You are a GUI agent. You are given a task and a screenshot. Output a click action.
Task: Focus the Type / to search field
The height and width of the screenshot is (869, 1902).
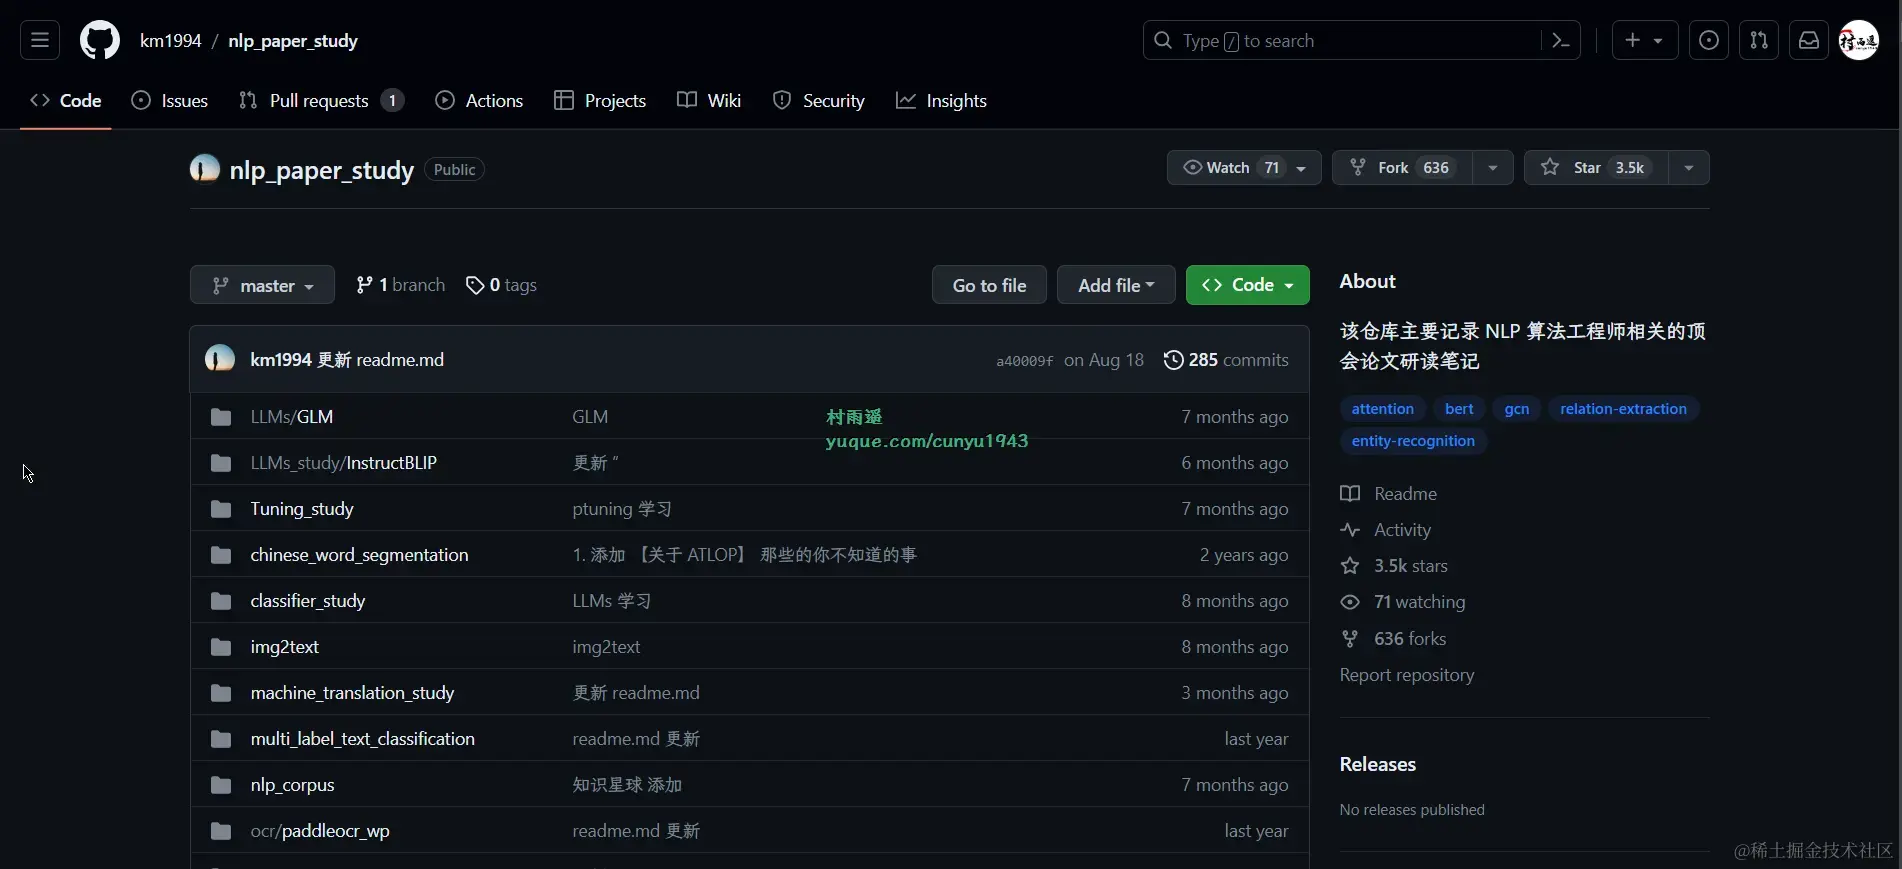click(x=1341, y=41)
